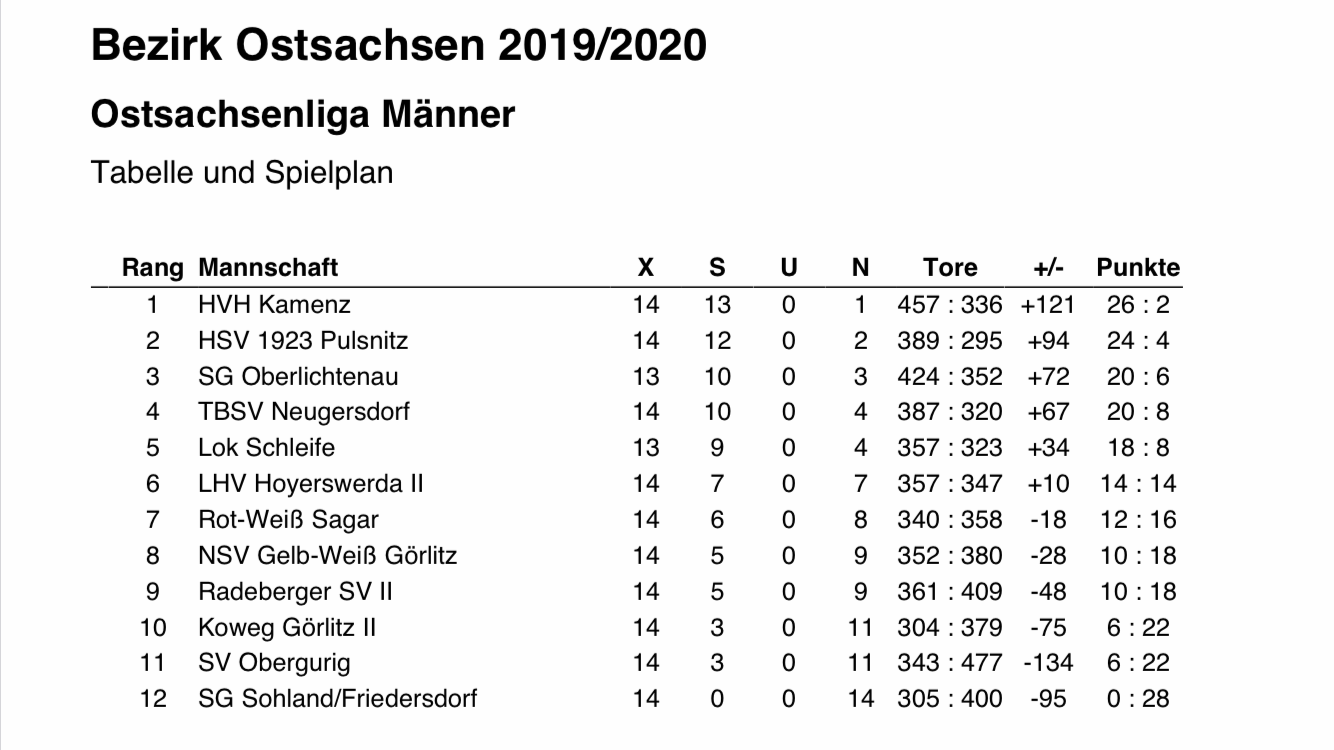Click the 'Punkte' column header
1334x750 pixels.
(1138, 268)
